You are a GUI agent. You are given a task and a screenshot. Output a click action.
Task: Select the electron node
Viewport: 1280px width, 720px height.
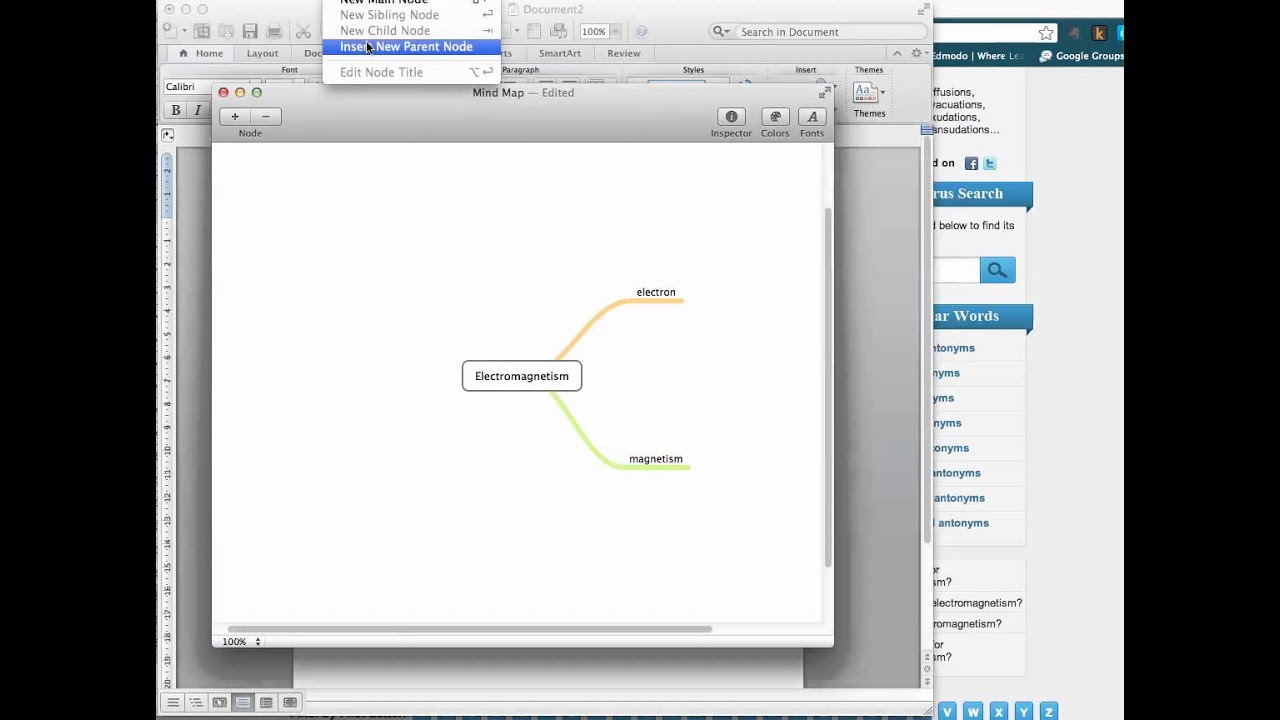click(656, 292)
